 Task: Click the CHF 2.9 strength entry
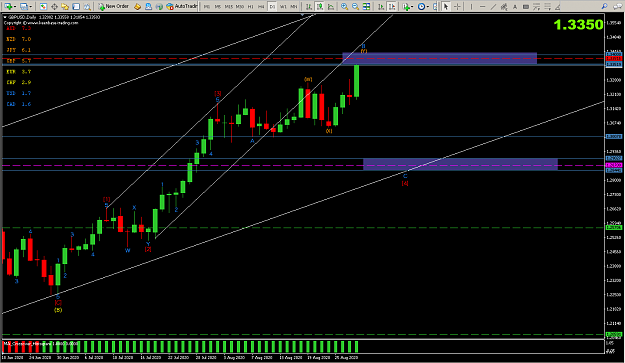18,82
